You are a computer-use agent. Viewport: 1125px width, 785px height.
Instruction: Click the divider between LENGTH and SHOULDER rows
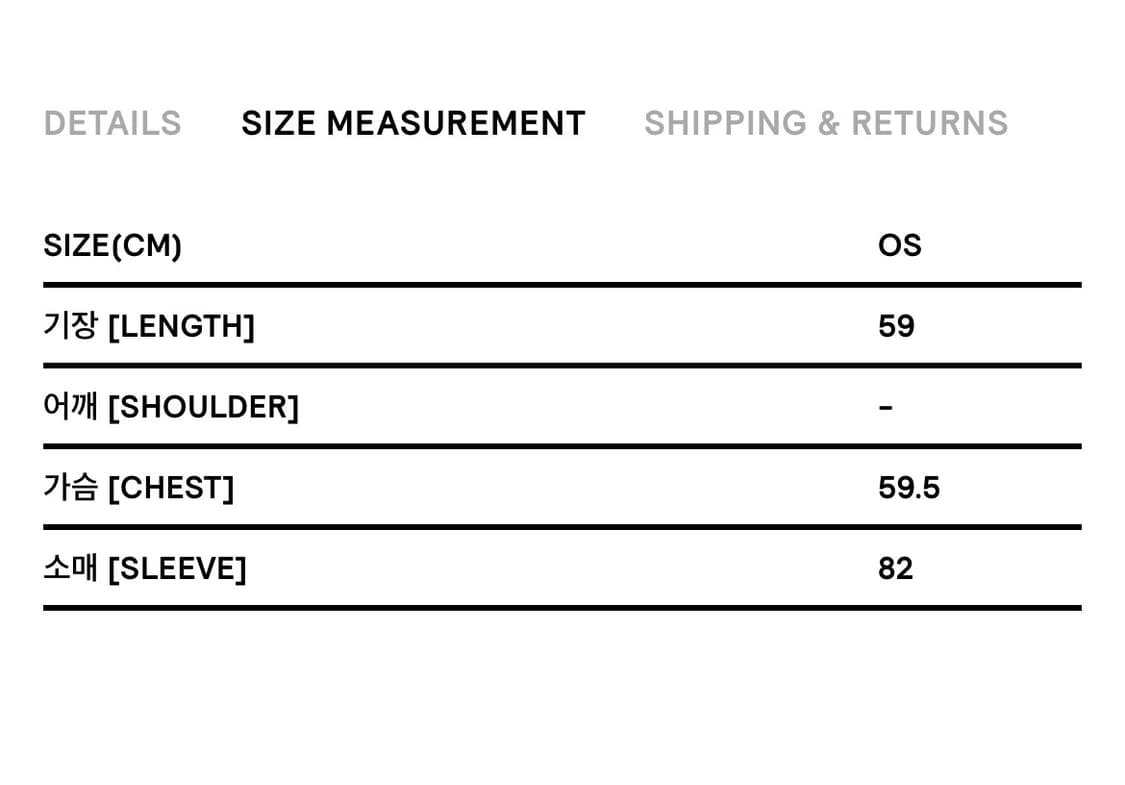[x=562, y=366]
